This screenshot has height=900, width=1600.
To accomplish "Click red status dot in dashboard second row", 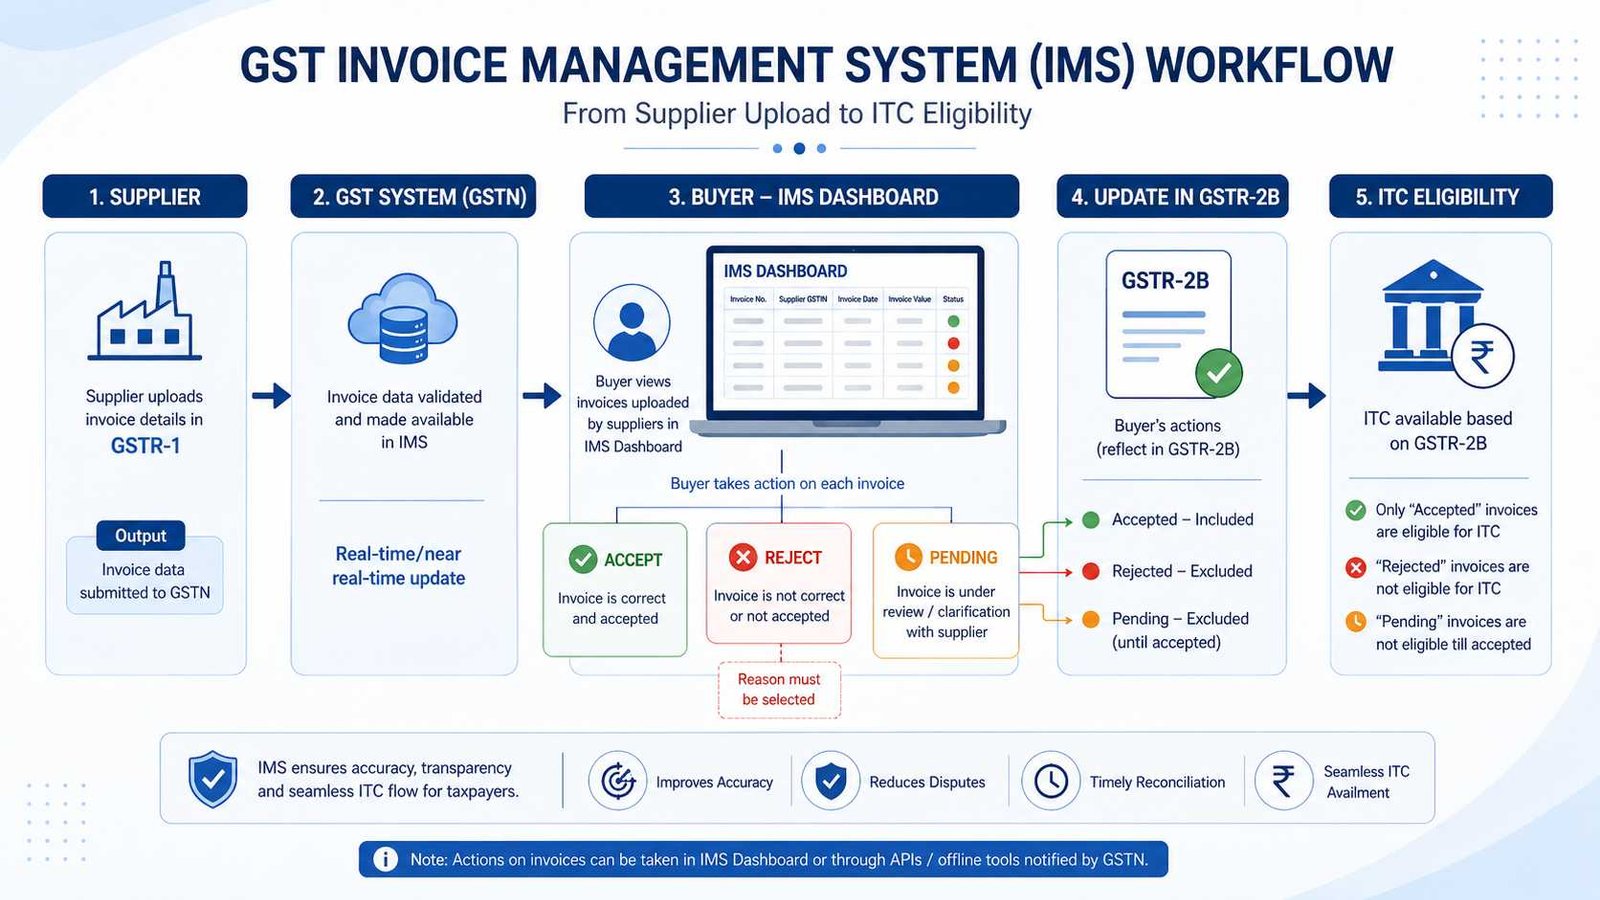I will (x=953, y=343).
